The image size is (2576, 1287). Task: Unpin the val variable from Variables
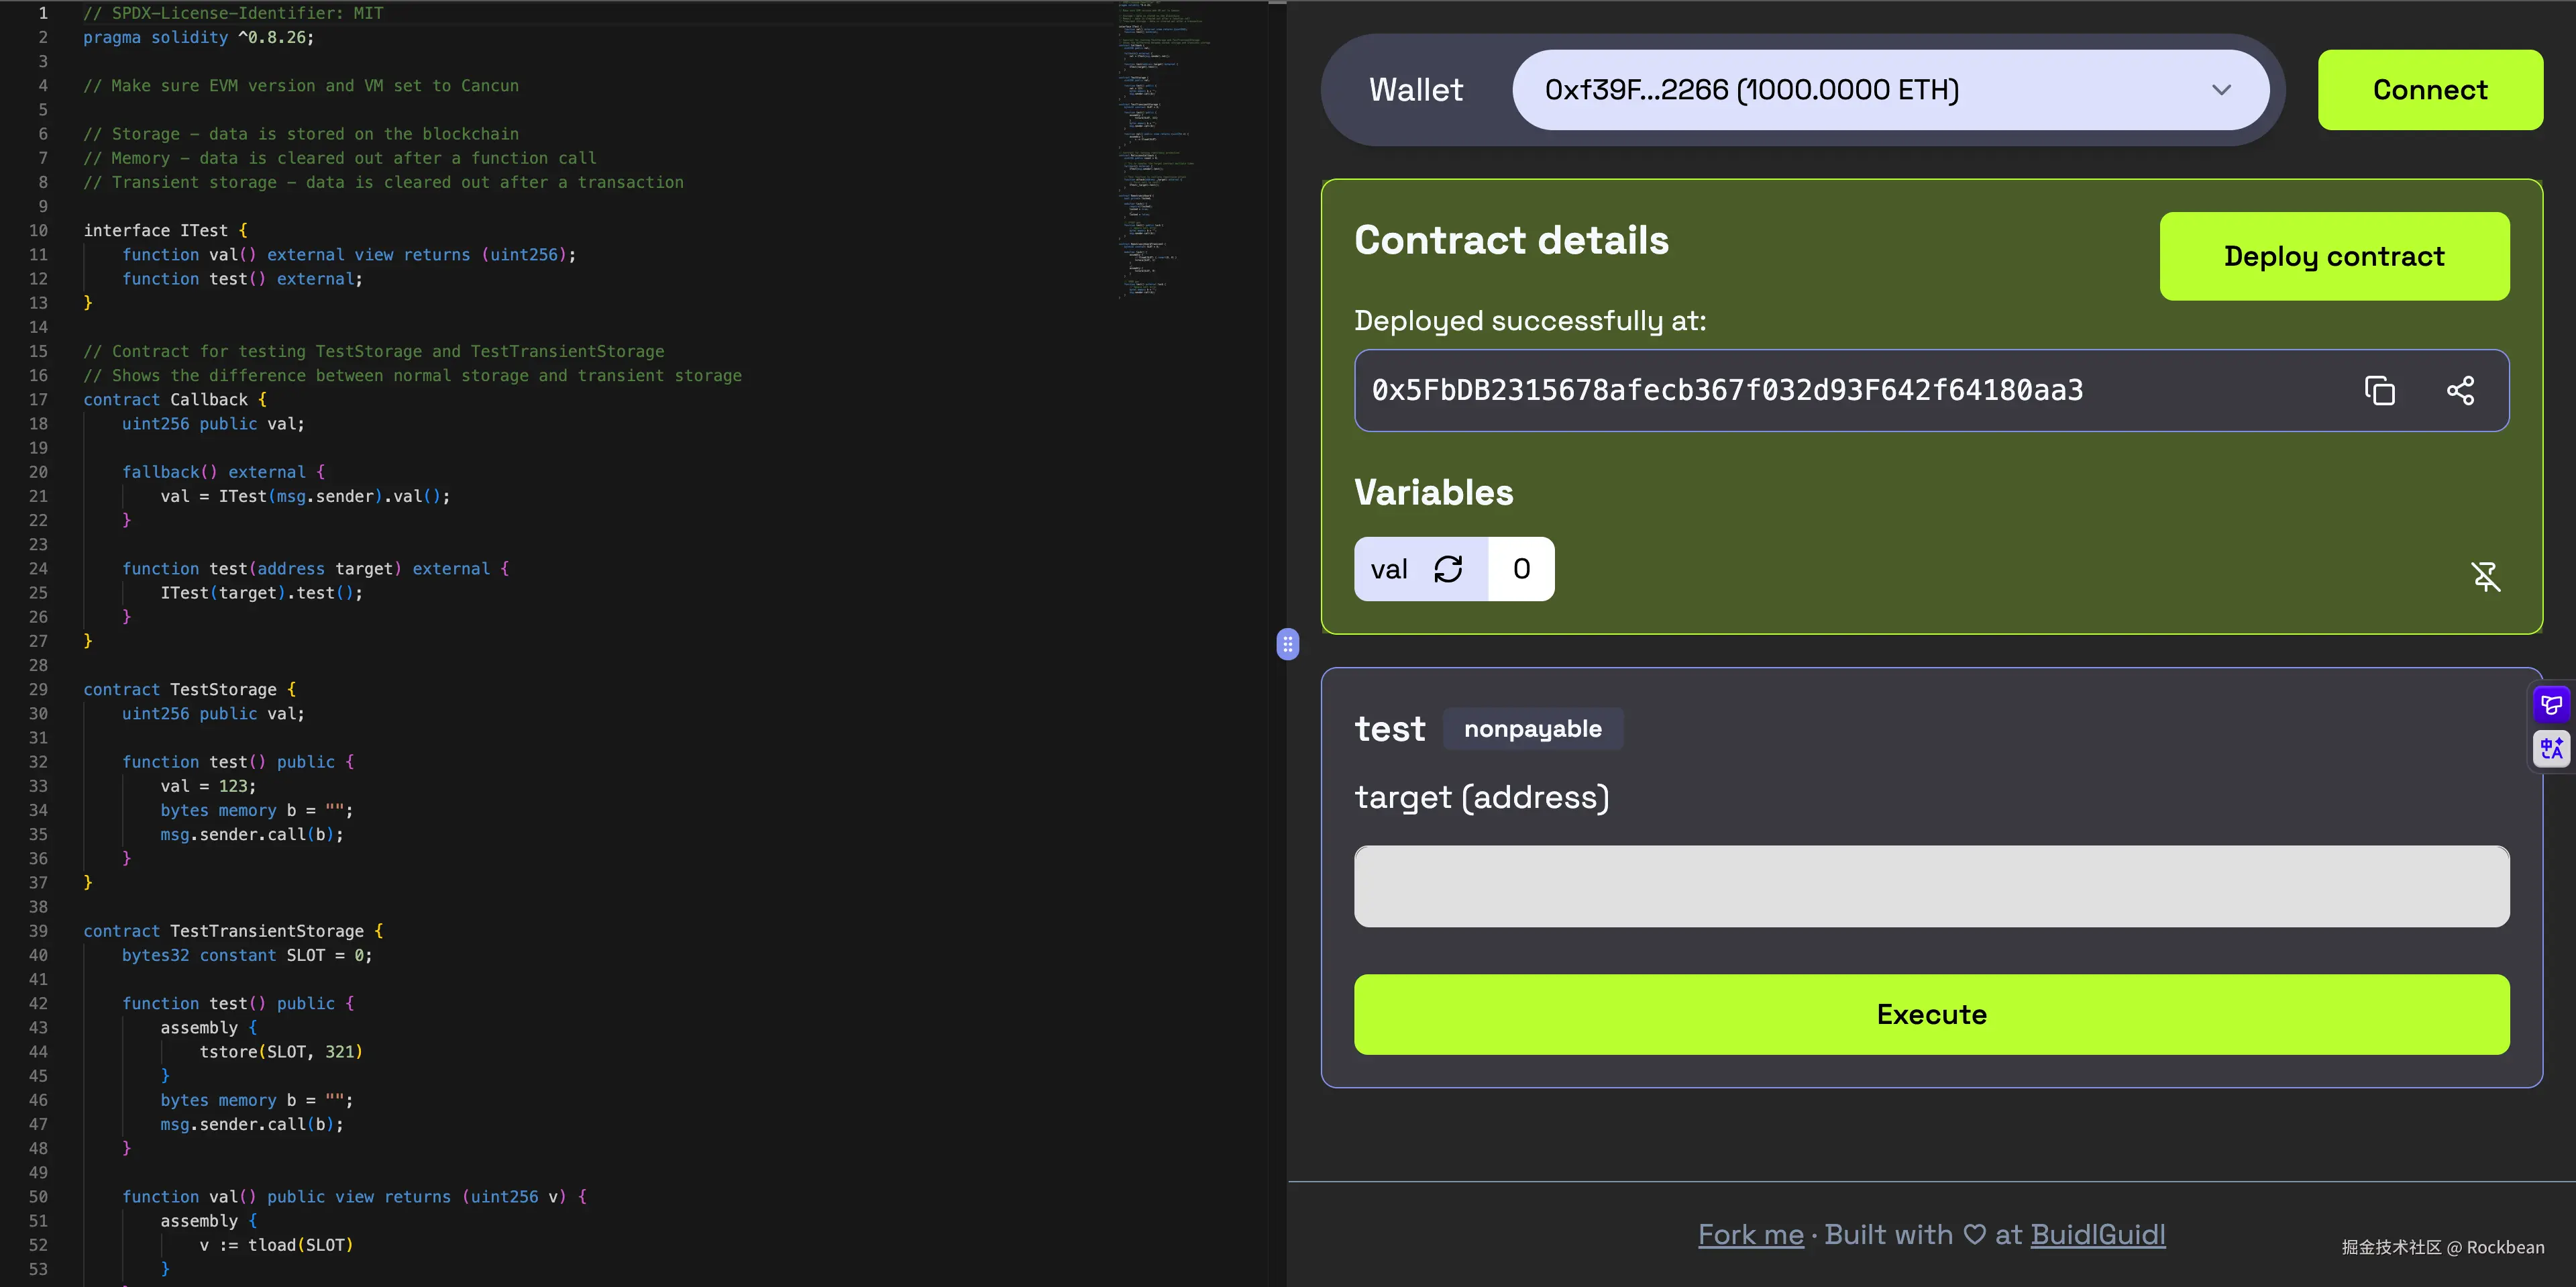pyautogui.click(x=2486, y=577)
